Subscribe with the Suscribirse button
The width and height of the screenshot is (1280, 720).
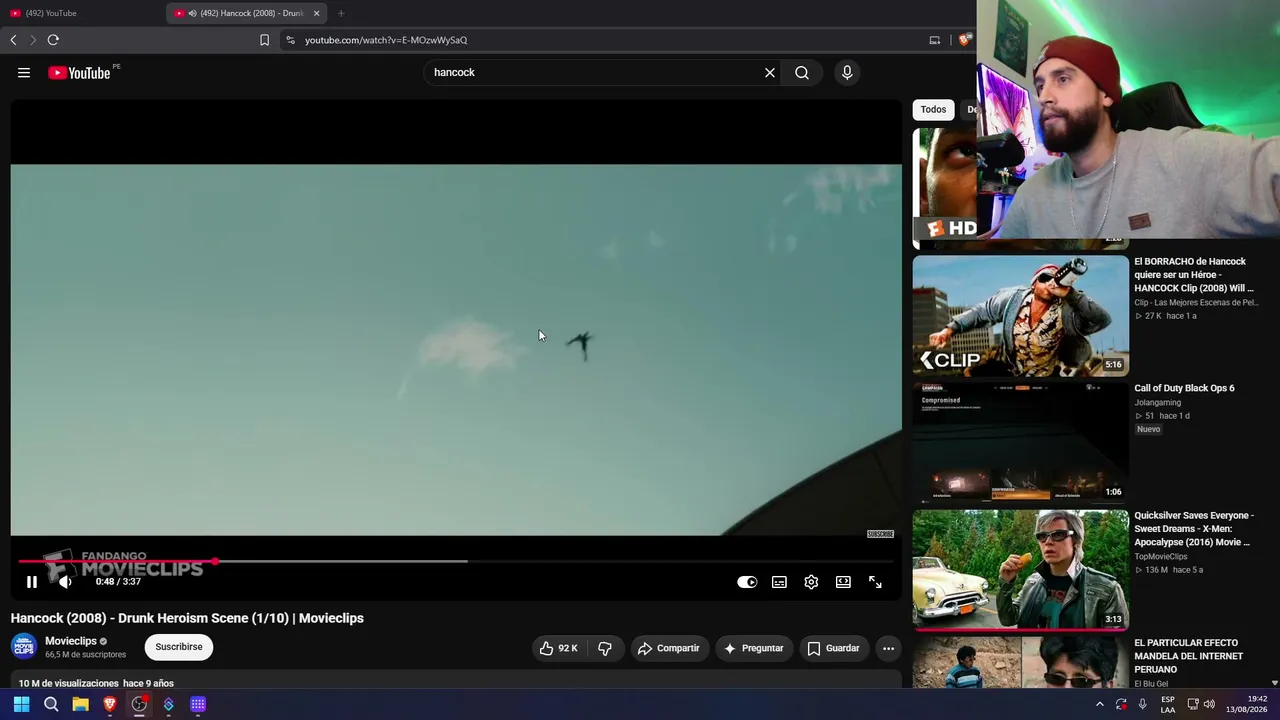coord(179,647)
